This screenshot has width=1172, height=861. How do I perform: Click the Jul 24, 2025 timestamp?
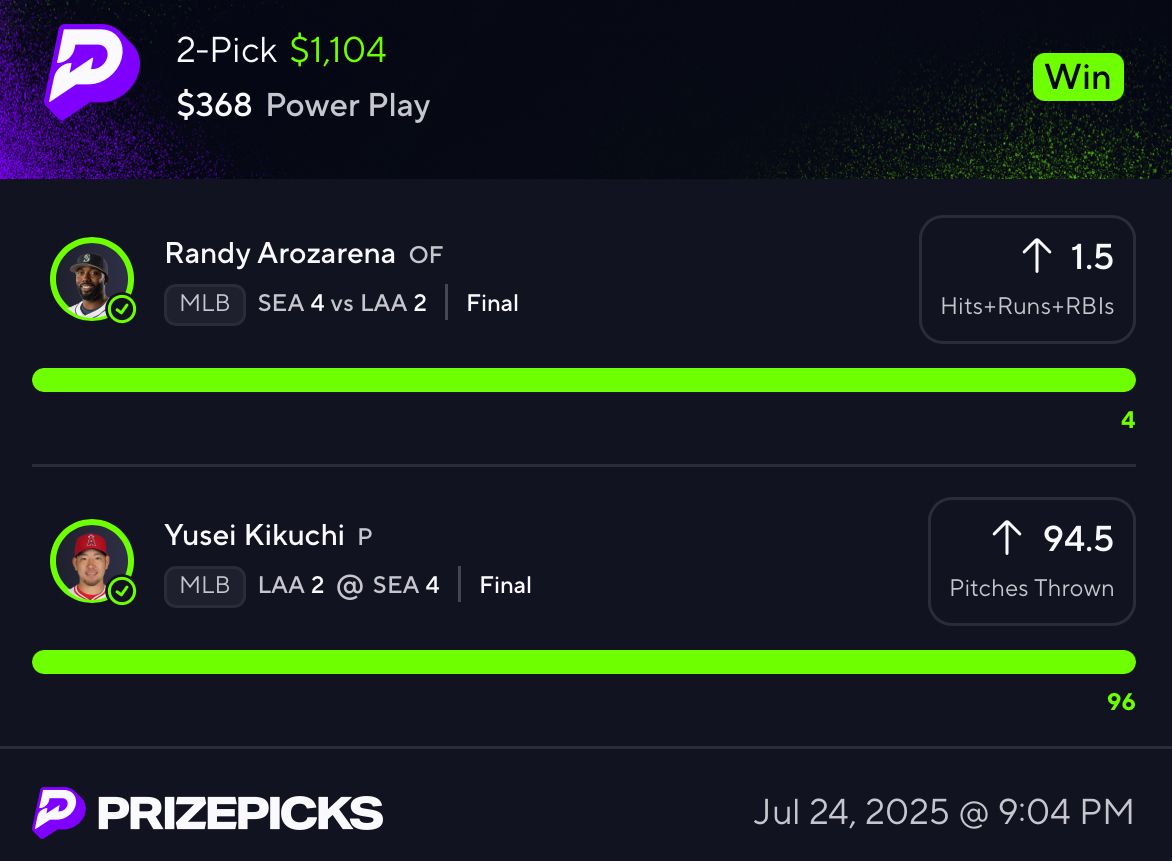[943, 812]
